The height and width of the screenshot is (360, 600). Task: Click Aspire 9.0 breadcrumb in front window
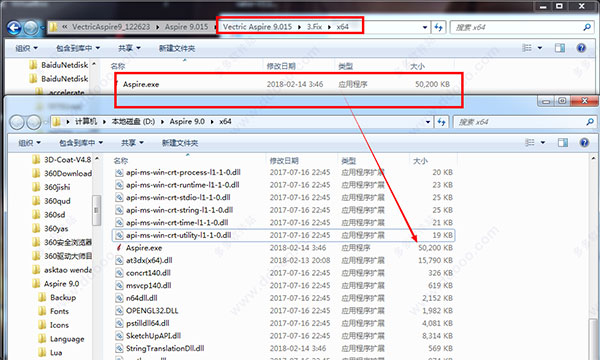[x=187, y=122]
